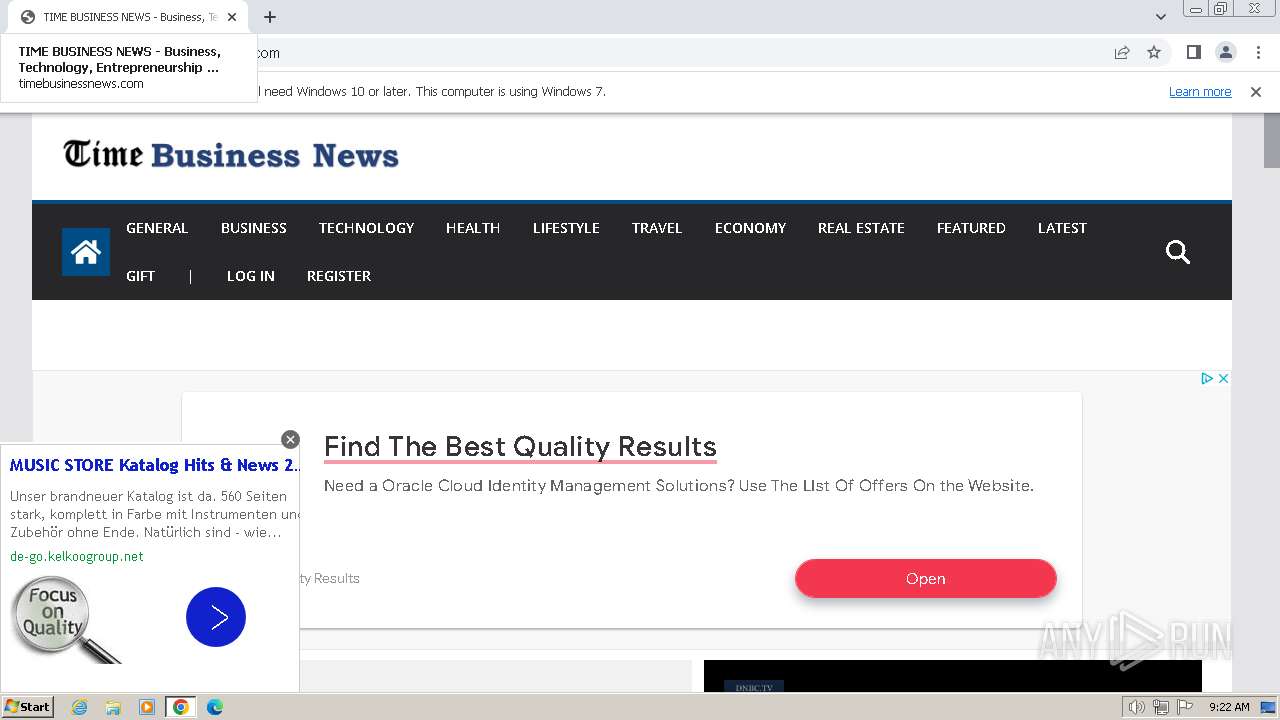The height and width of the screenshot is (720, 1280).
Task: Launch Internet Explorer from taskbar
Action: click(x=79, y=707)
